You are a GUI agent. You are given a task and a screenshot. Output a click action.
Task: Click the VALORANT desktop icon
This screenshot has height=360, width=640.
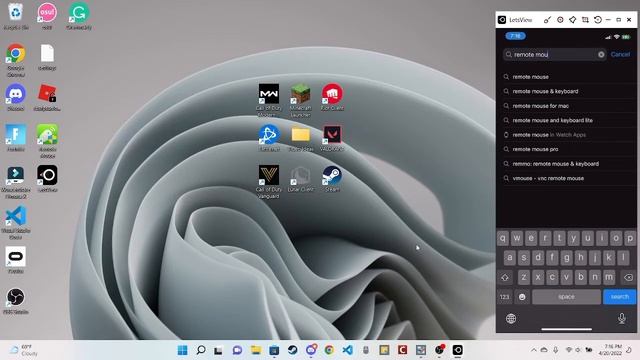332,138
